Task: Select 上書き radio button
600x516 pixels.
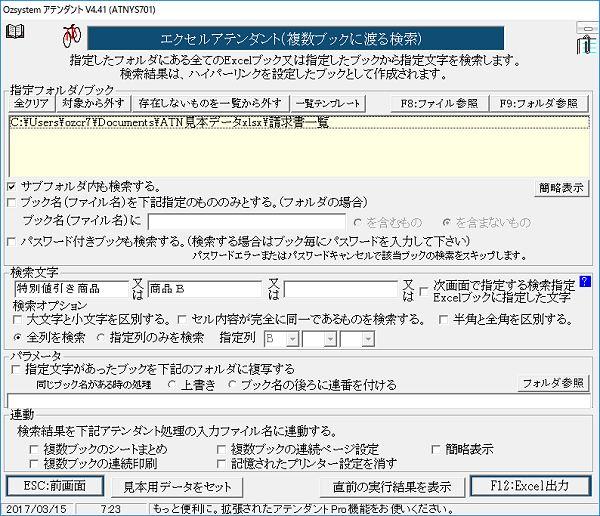Action: [x=172, y=385]
